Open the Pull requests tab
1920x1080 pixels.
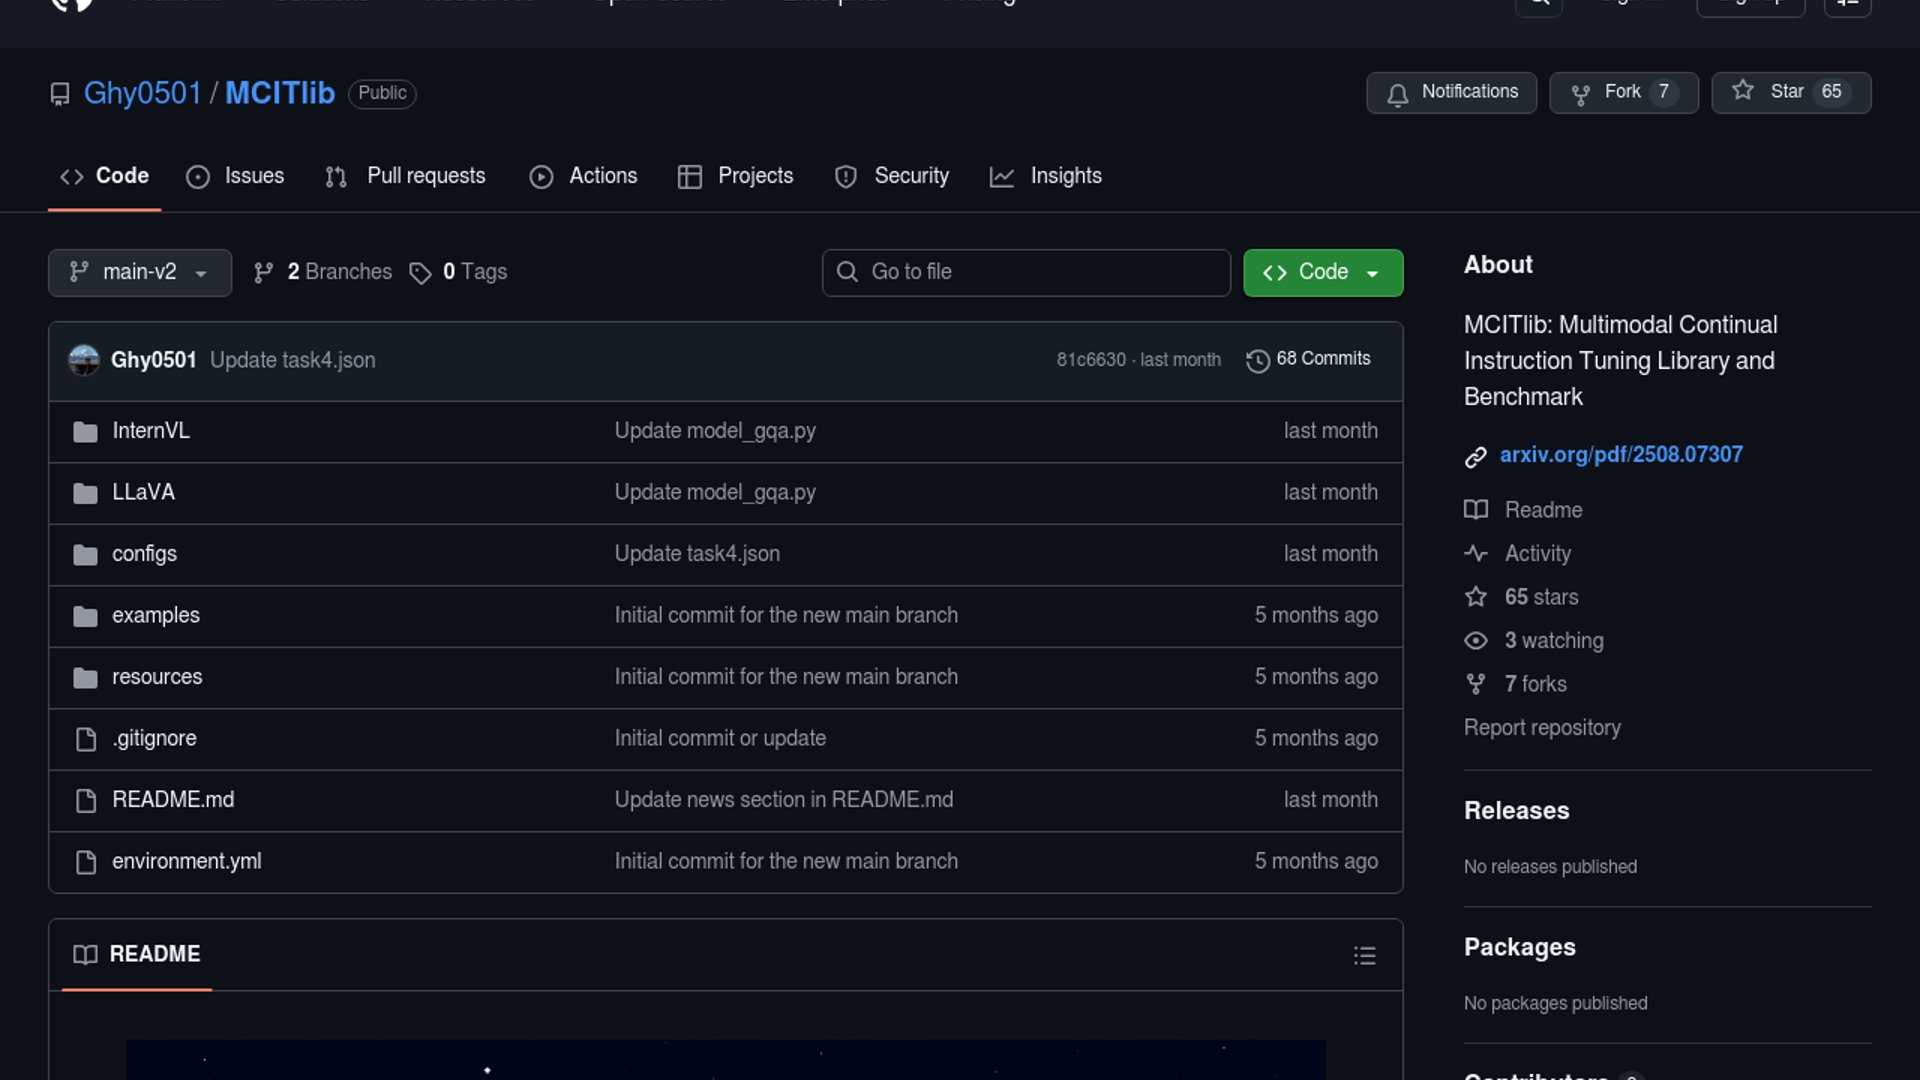405,176
